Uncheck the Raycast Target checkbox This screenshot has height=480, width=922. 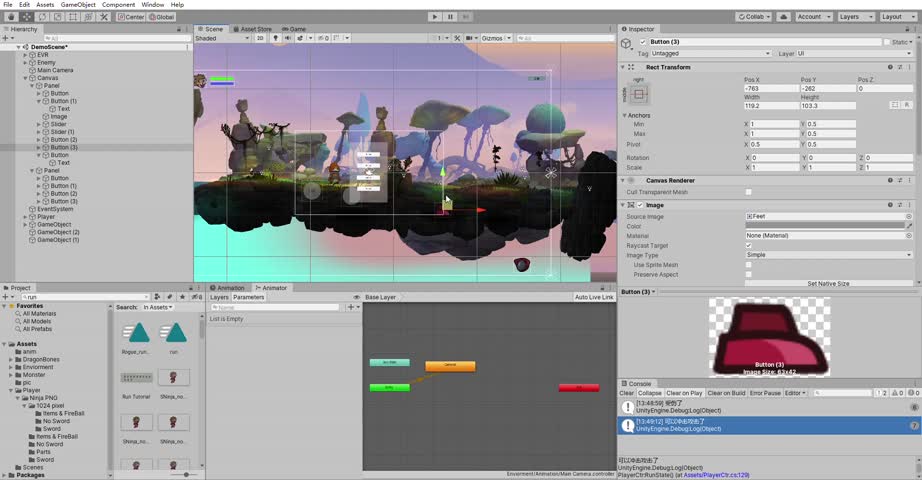click(x=749, y=245)
